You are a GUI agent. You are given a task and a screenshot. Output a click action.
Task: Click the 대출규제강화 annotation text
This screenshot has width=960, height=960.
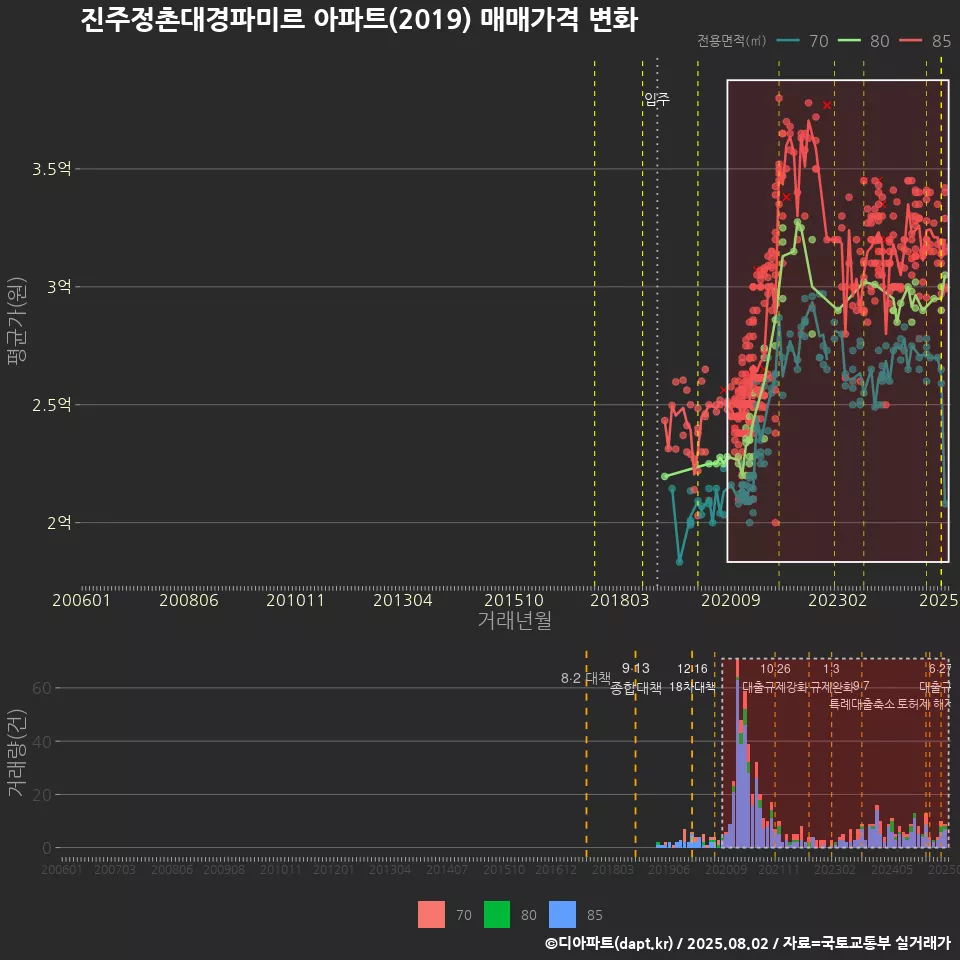tap(775, 687)
